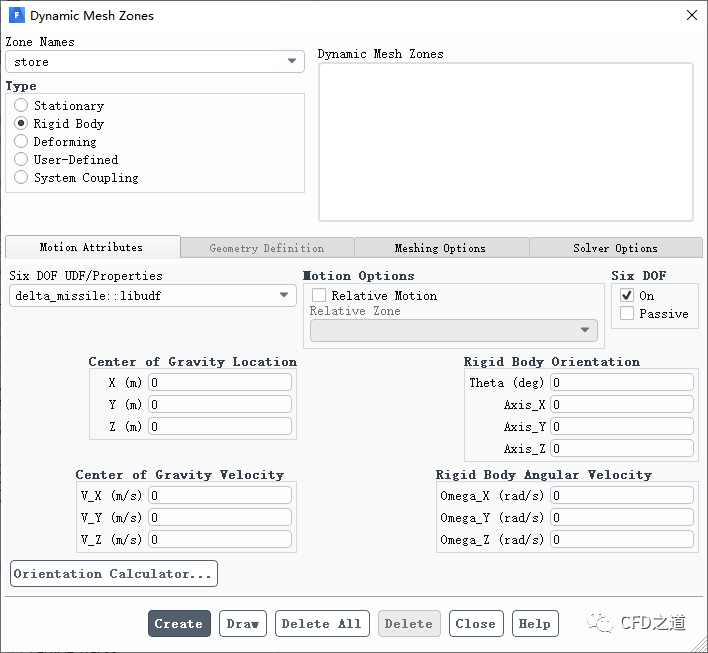708x653 pixels.
Task: Expand the Six DOF UDF/Properties dropdown
Action: pyautogui.click(x=153, y=296)
